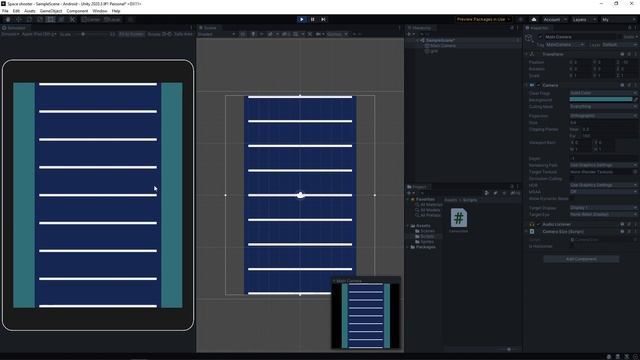The width and height of the screenshot is (640, 360).
Task: Select the Scale tool in toolbar
Action: click(40, 19)
